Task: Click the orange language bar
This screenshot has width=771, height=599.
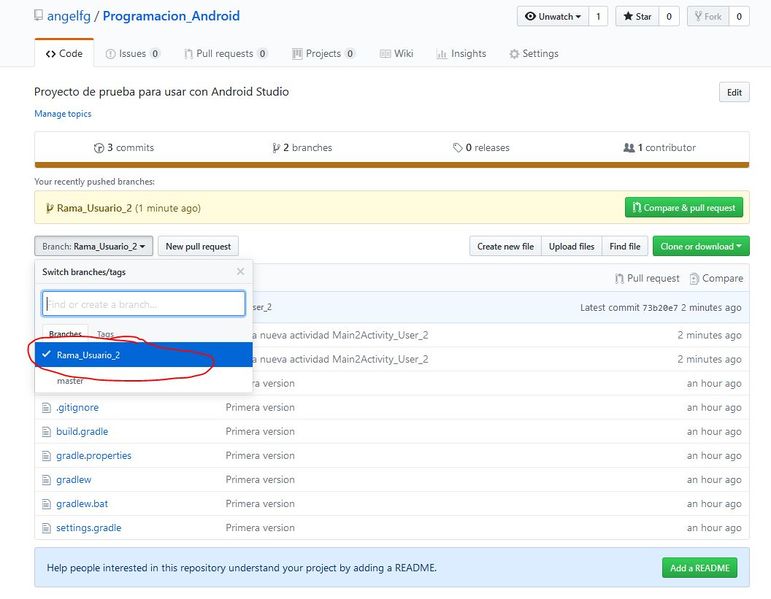Action: 392,165
